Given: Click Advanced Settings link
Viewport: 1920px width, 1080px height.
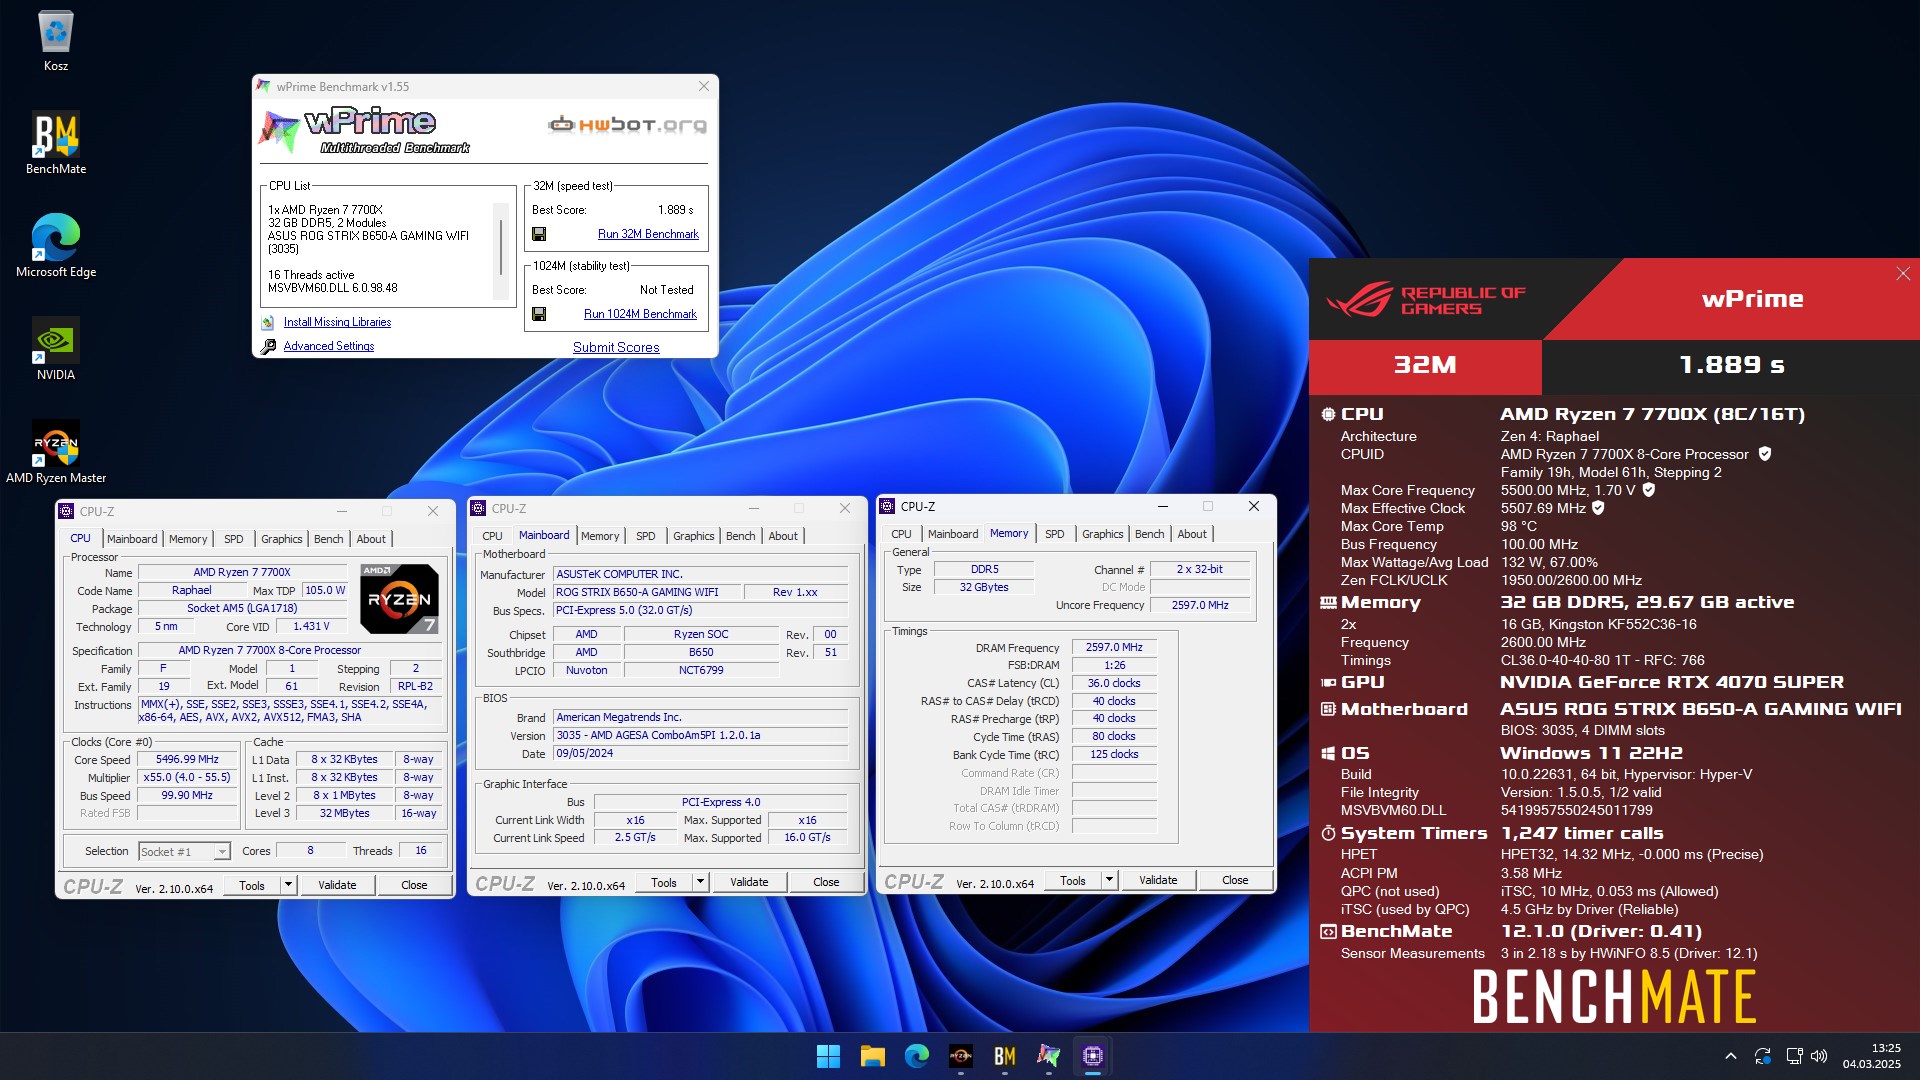Looking at the screenshot, I should (328, 346).
